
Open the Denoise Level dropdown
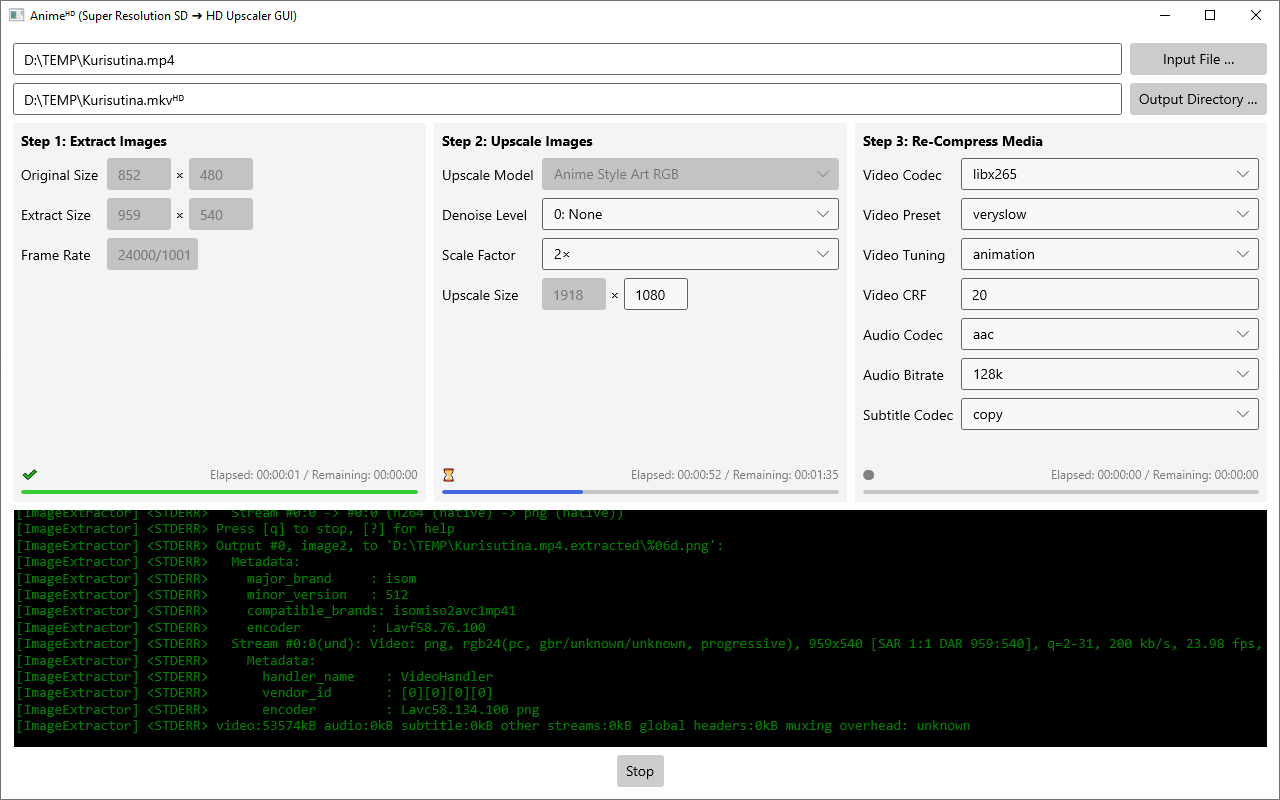click(690, 214)
